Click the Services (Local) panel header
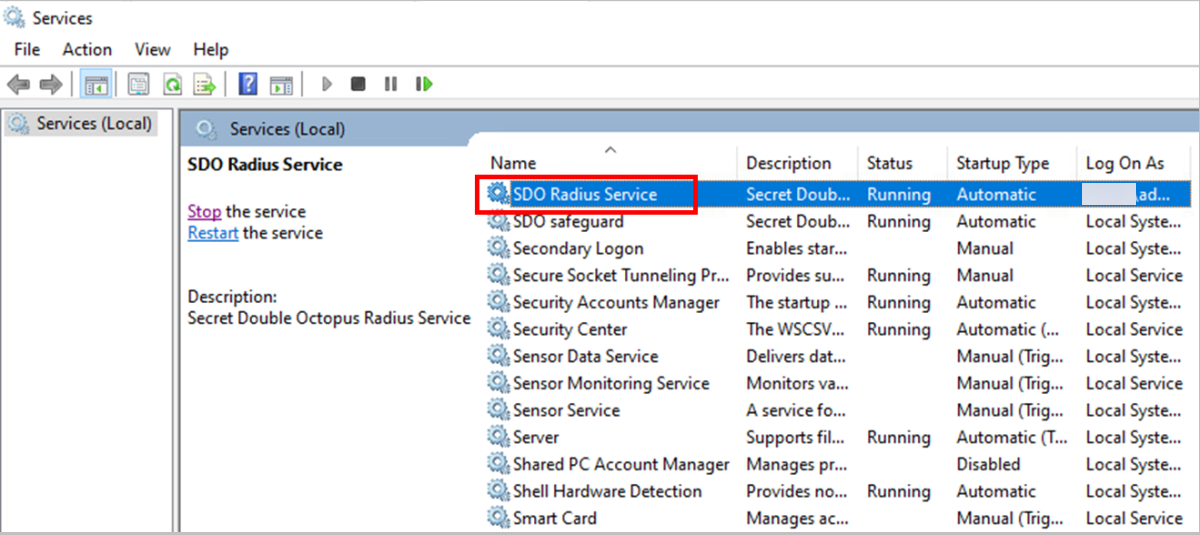 [287, 129]
